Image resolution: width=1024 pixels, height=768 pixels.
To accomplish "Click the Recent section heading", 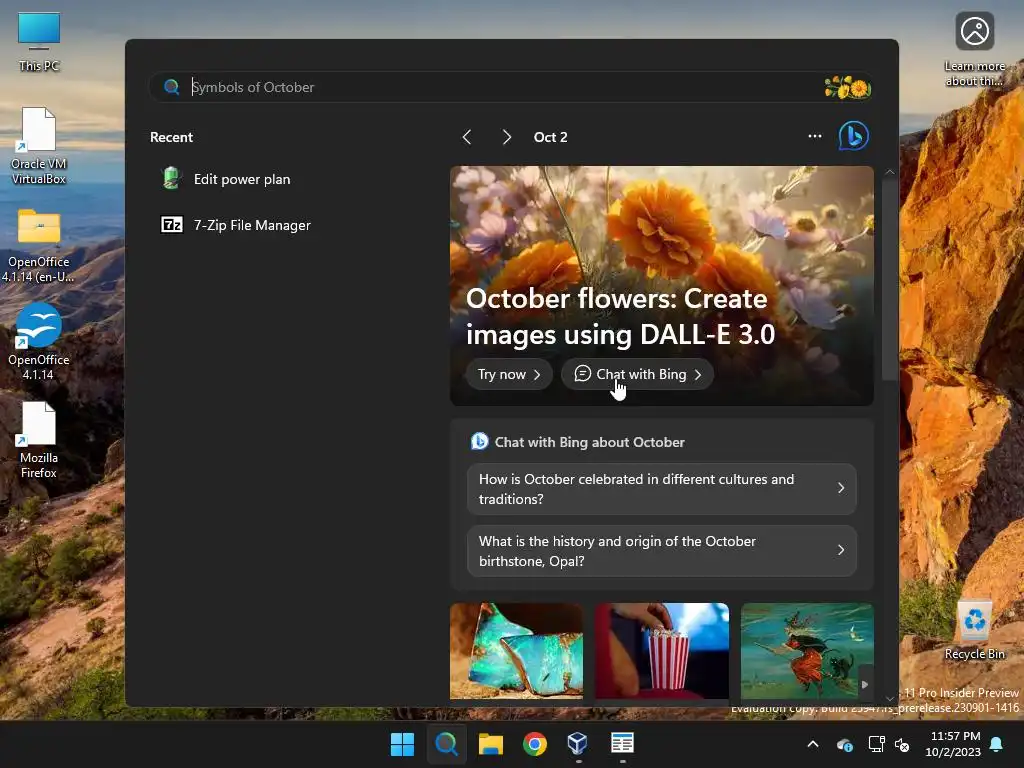I will point(171,137).
